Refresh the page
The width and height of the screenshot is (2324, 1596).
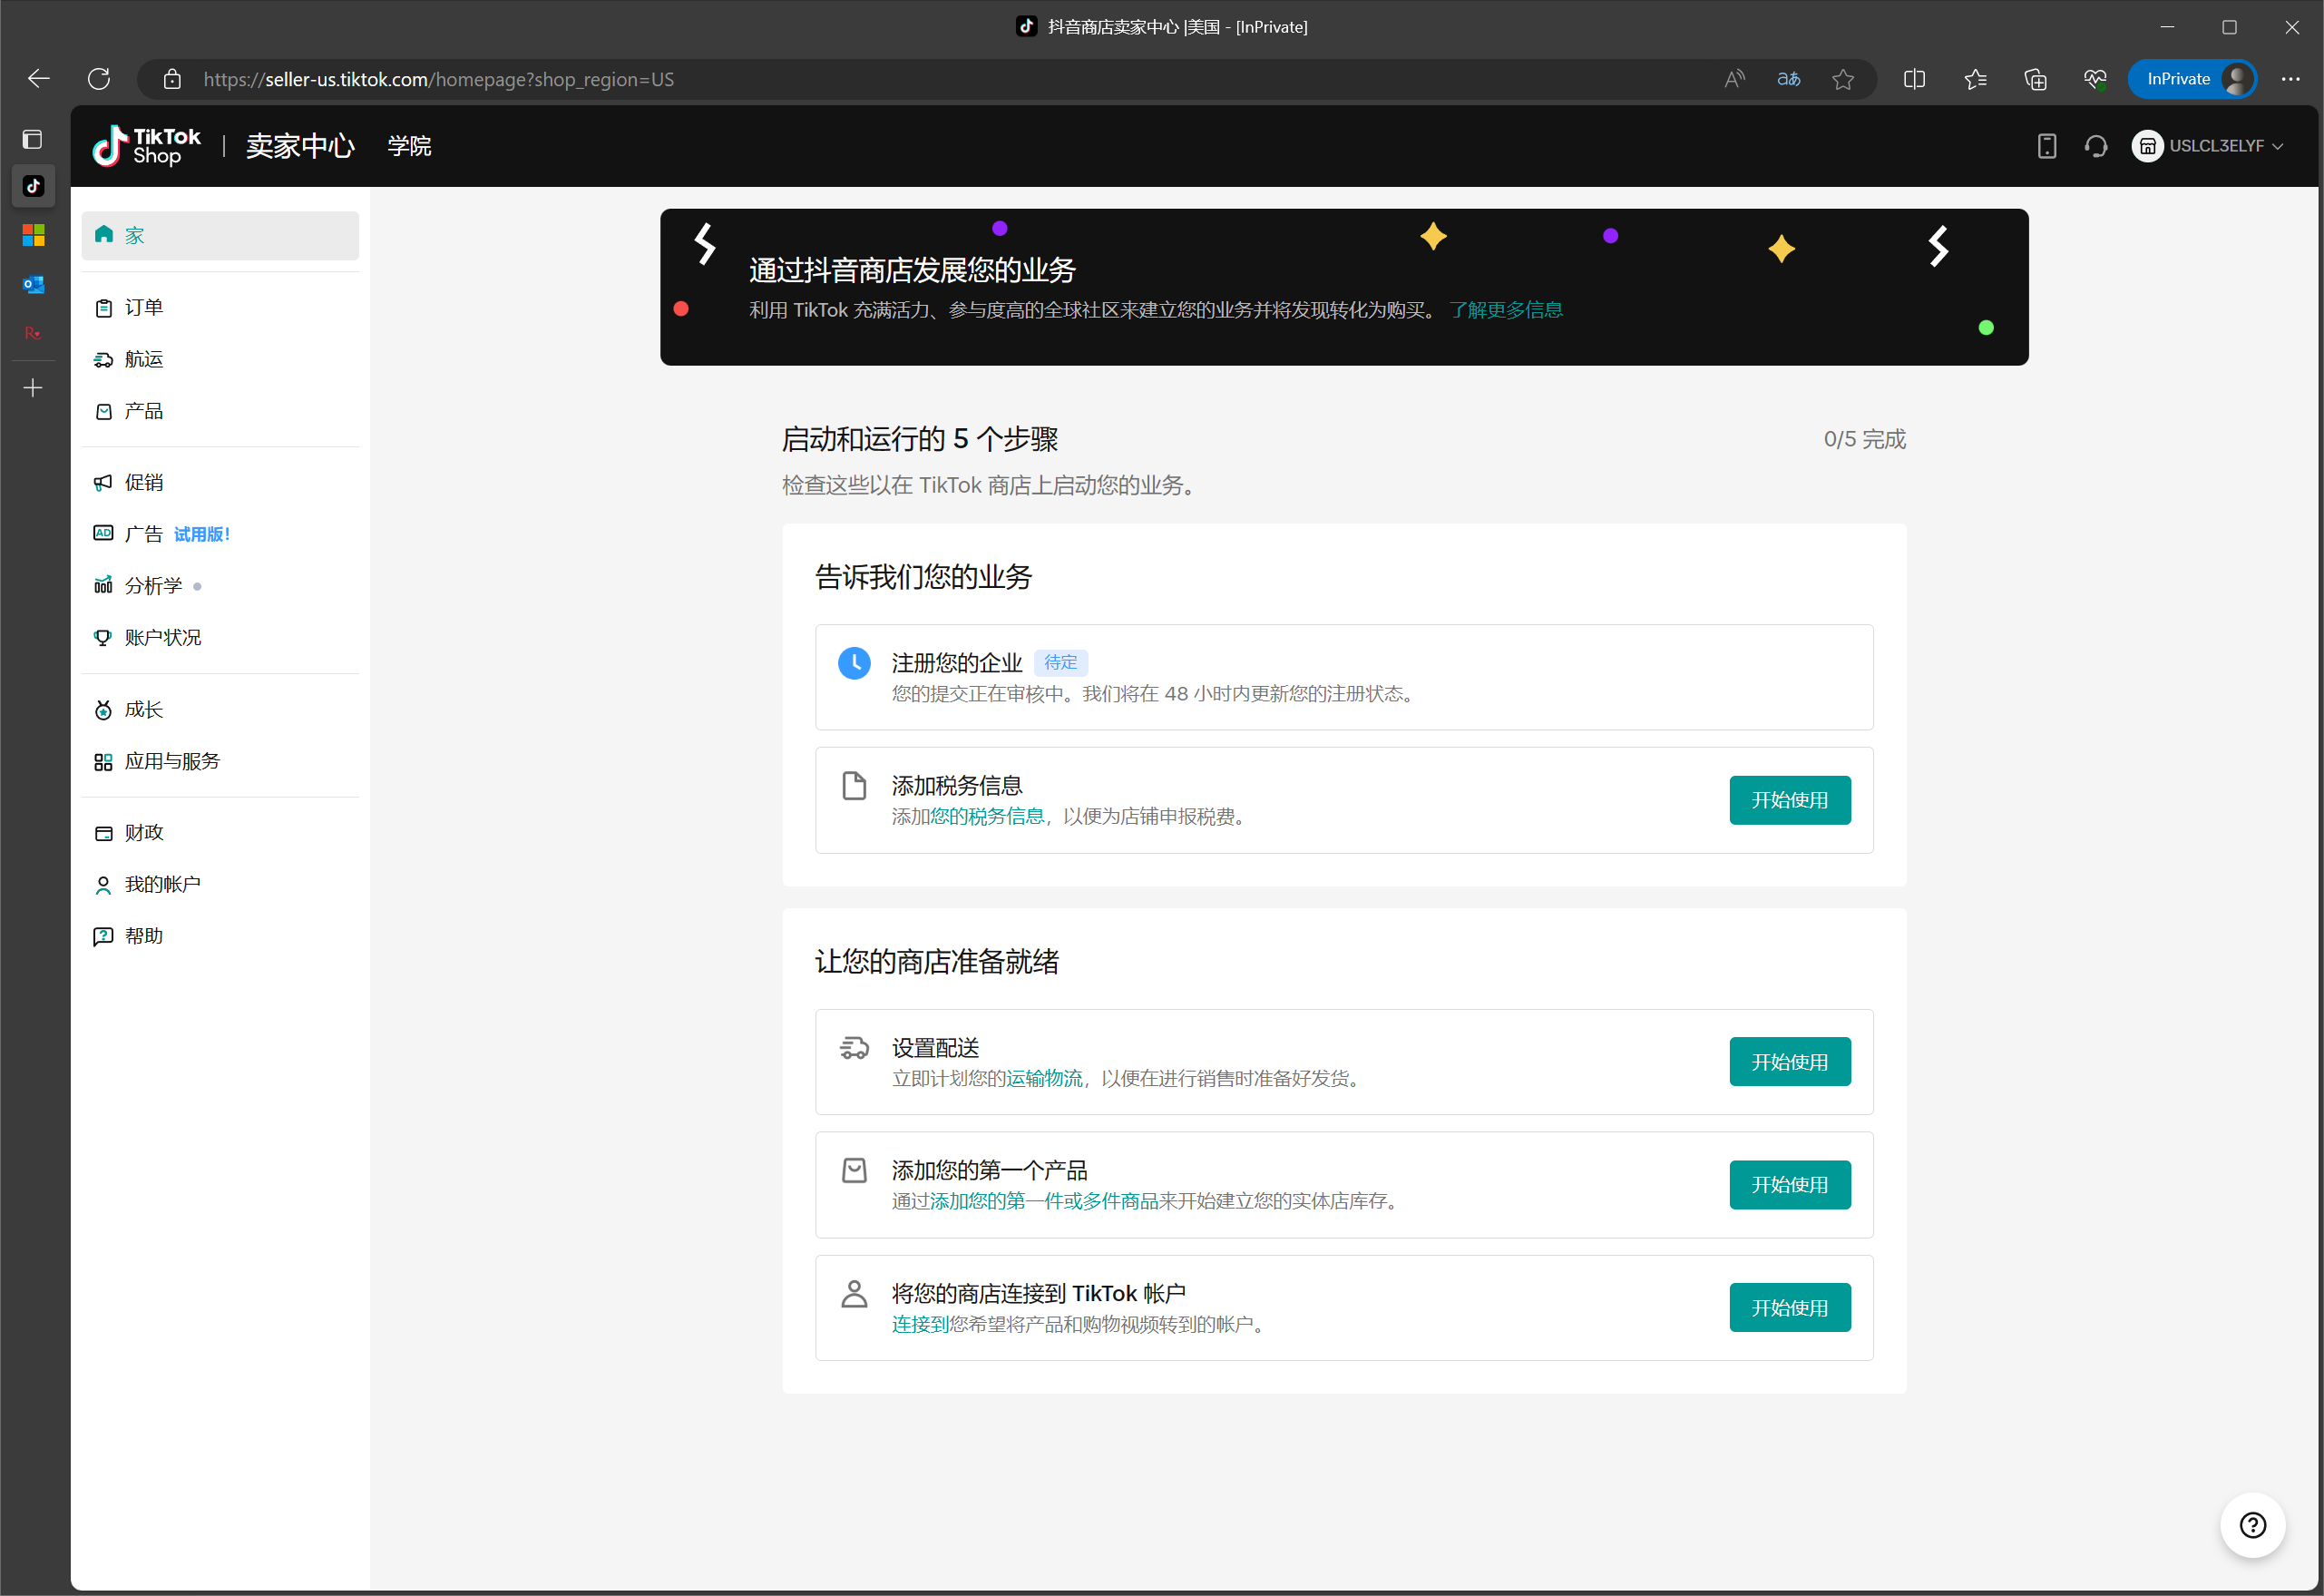pyautogui.click(x=99, y=79)
